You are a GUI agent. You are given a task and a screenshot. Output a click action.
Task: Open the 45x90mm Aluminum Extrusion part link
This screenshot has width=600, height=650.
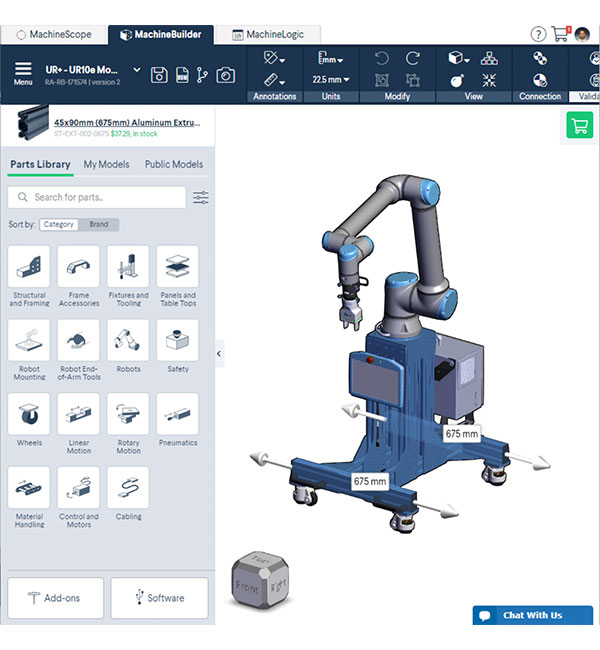pyautogui.click(x=127, y=123)
